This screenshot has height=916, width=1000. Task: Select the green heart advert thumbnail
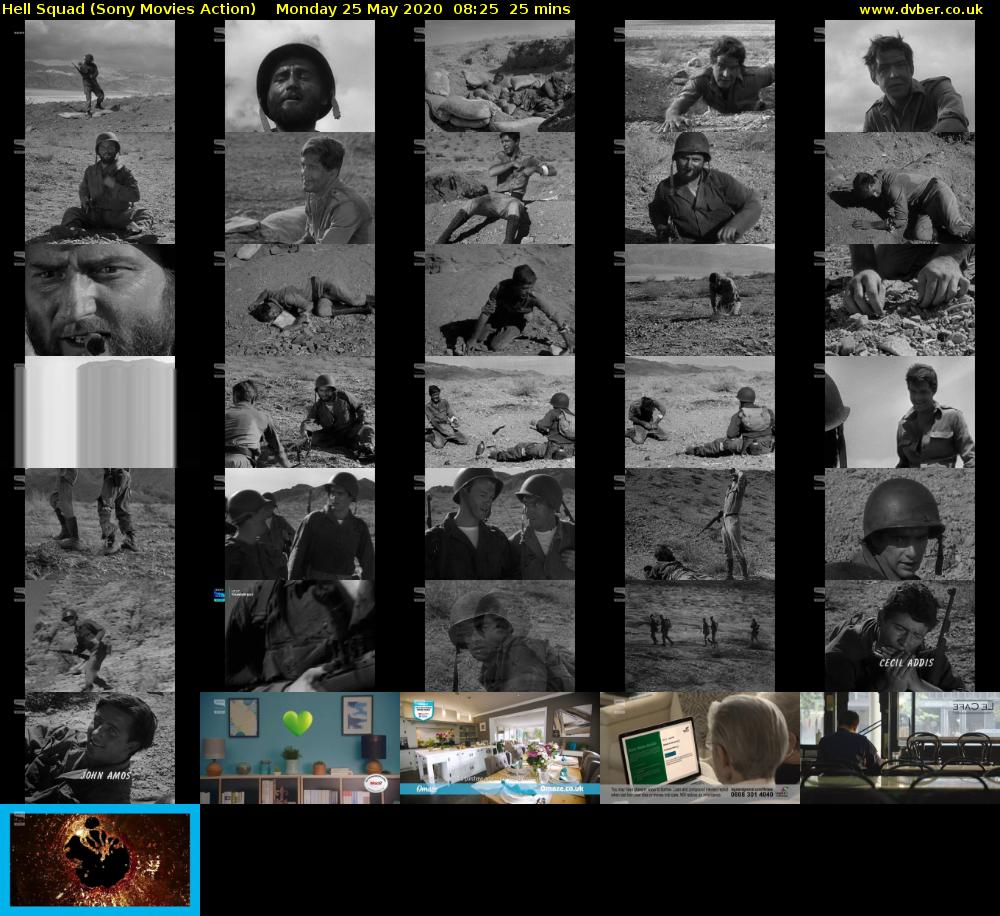(x=300, y=748)
